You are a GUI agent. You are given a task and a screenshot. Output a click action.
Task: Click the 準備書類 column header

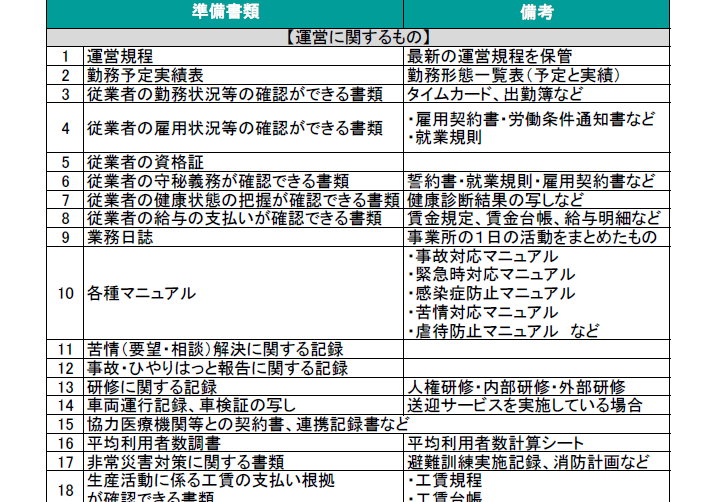(224, 13)
